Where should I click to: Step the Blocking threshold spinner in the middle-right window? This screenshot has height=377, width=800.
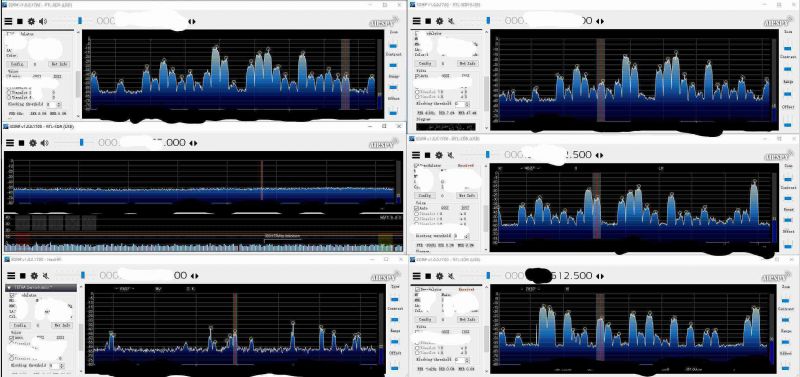click(x=466, y=236)
